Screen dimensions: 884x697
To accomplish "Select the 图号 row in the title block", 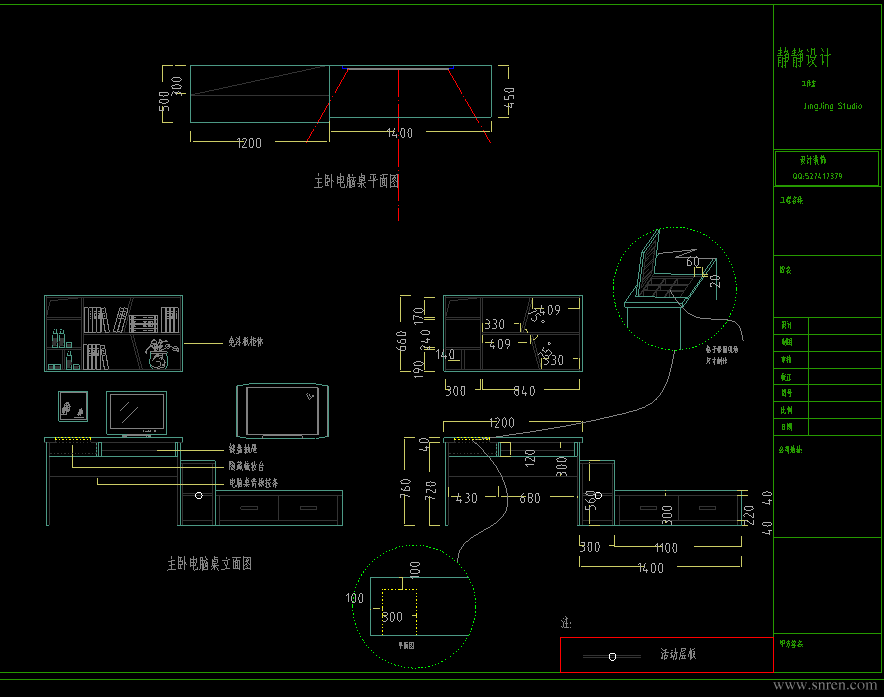I will (826, 393).
